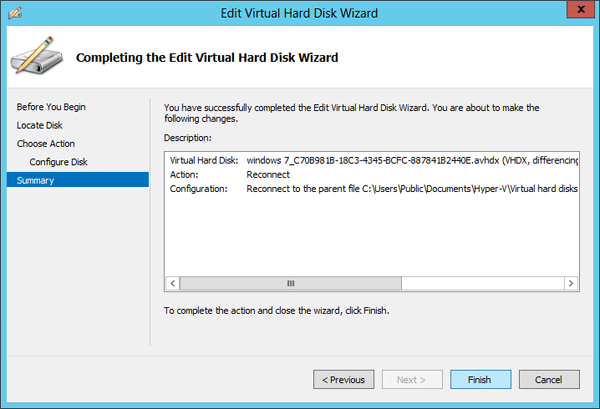Screen dimensions: 600x409
Task: Cancel the wizard
Action: click(548, 380)
